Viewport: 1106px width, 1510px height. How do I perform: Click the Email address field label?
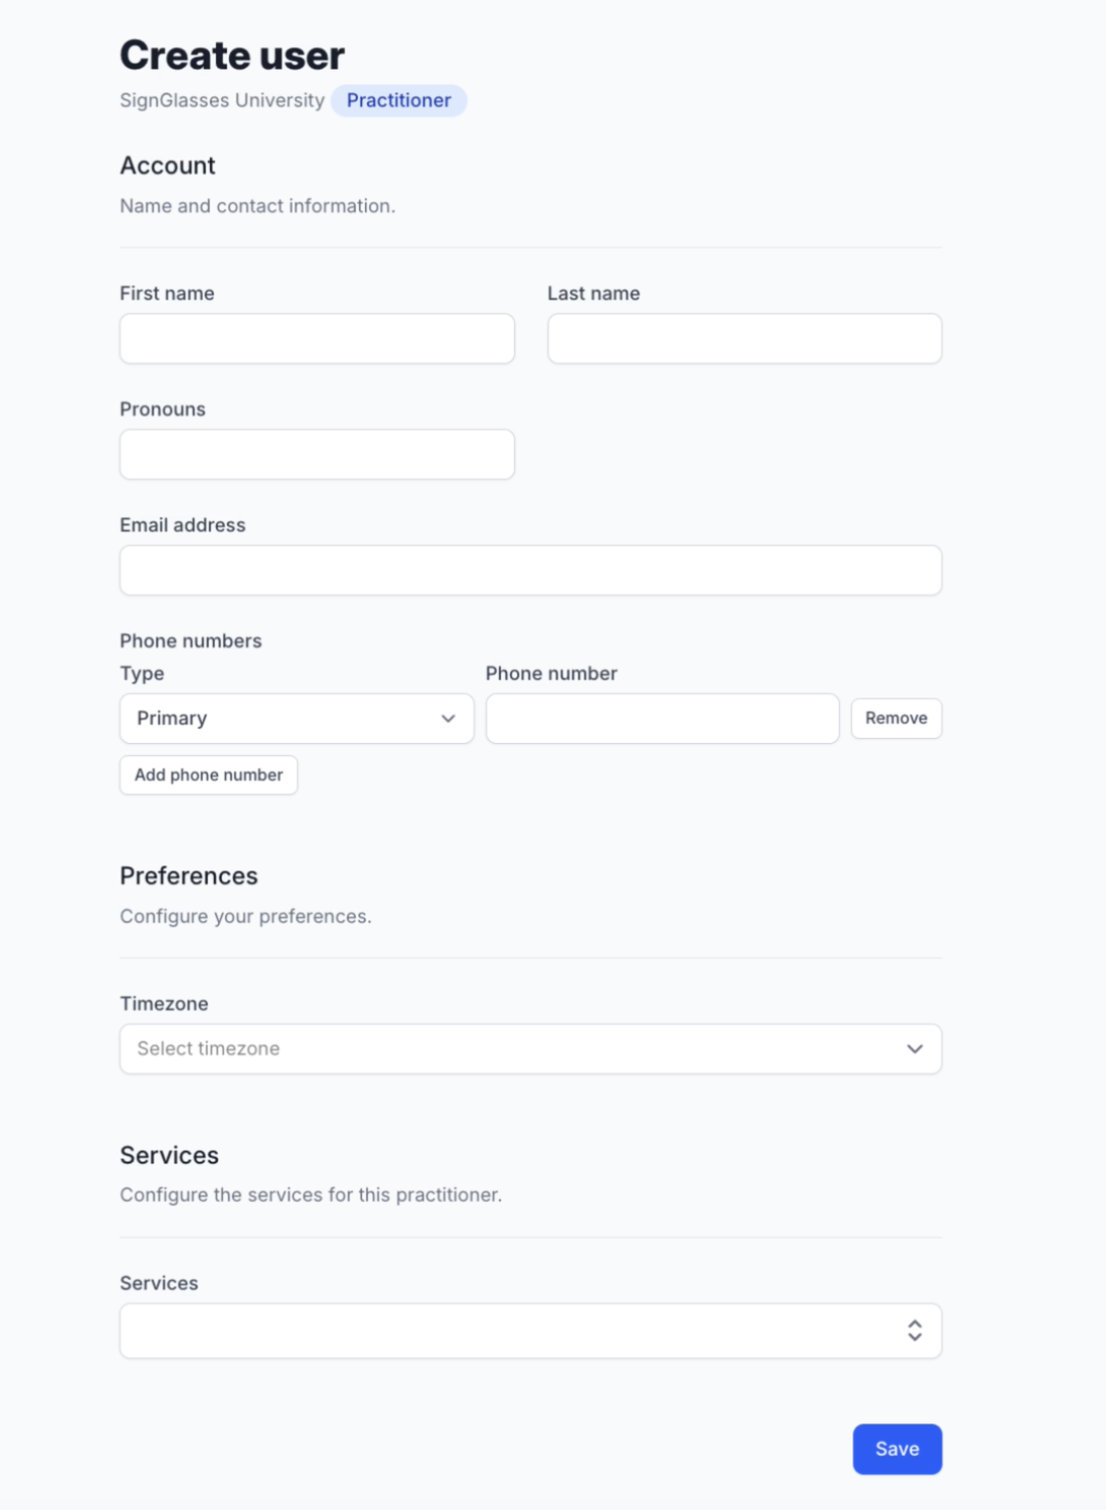[x=183, y=525]
